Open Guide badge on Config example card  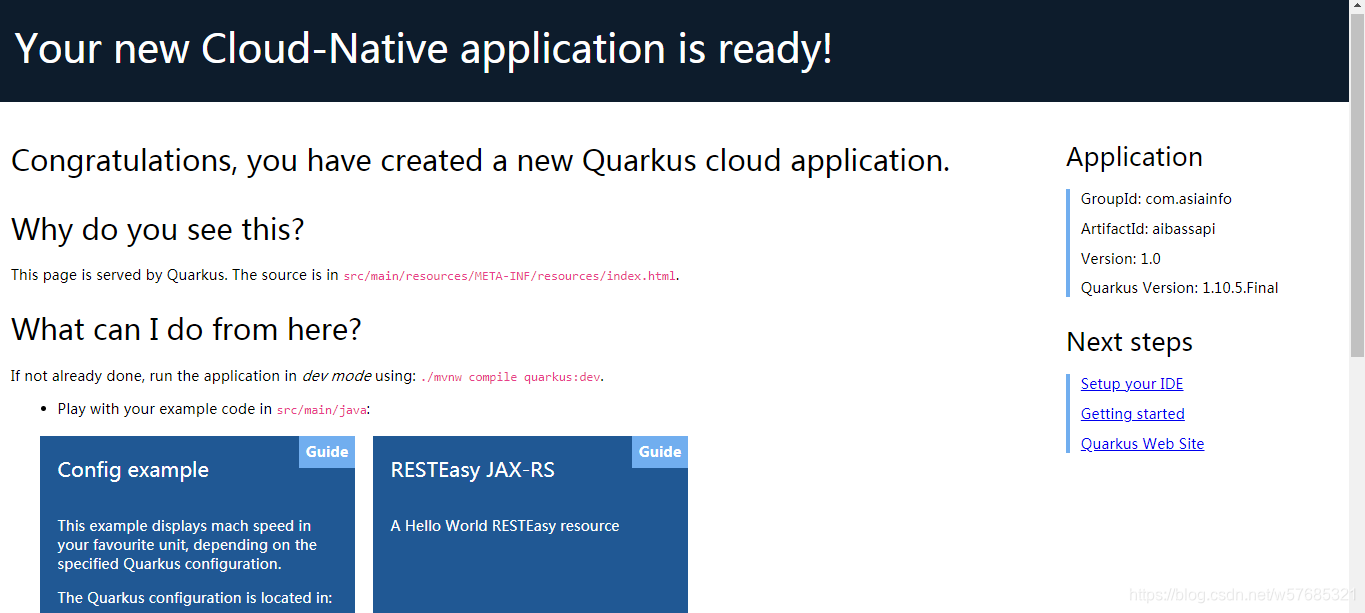tap(327, 452)
